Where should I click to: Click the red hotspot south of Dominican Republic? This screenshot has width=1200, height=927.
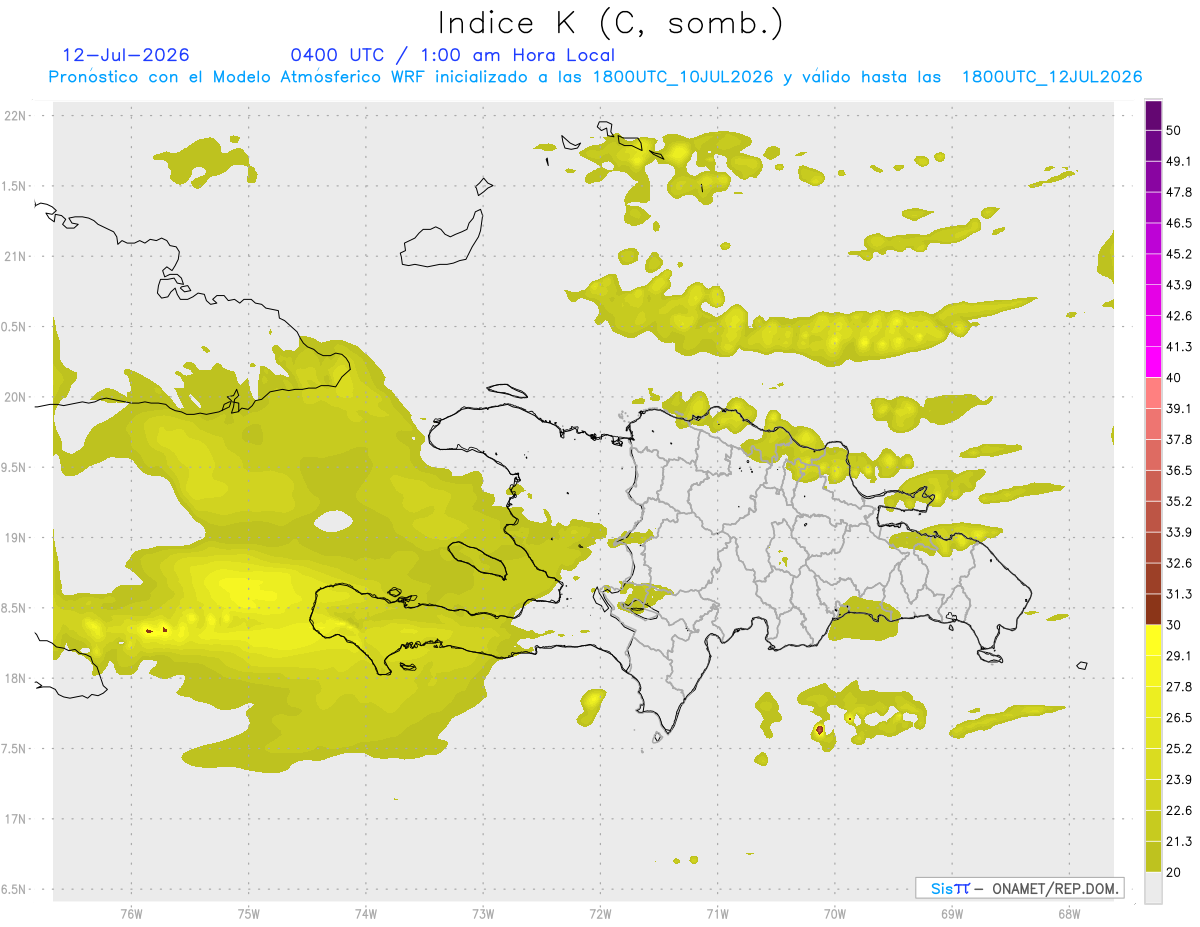pos(820,730)
